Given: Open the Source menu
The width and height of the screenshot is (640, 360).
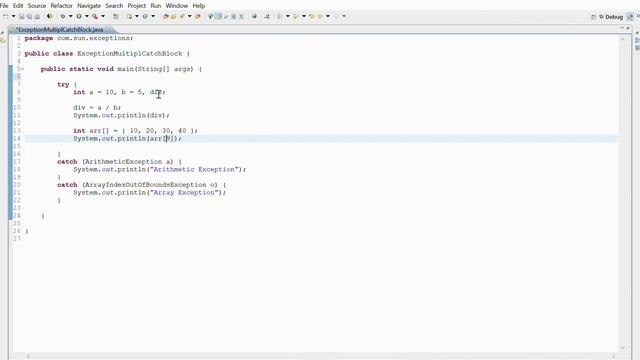Looking at the screenshot, I should 37,6.
